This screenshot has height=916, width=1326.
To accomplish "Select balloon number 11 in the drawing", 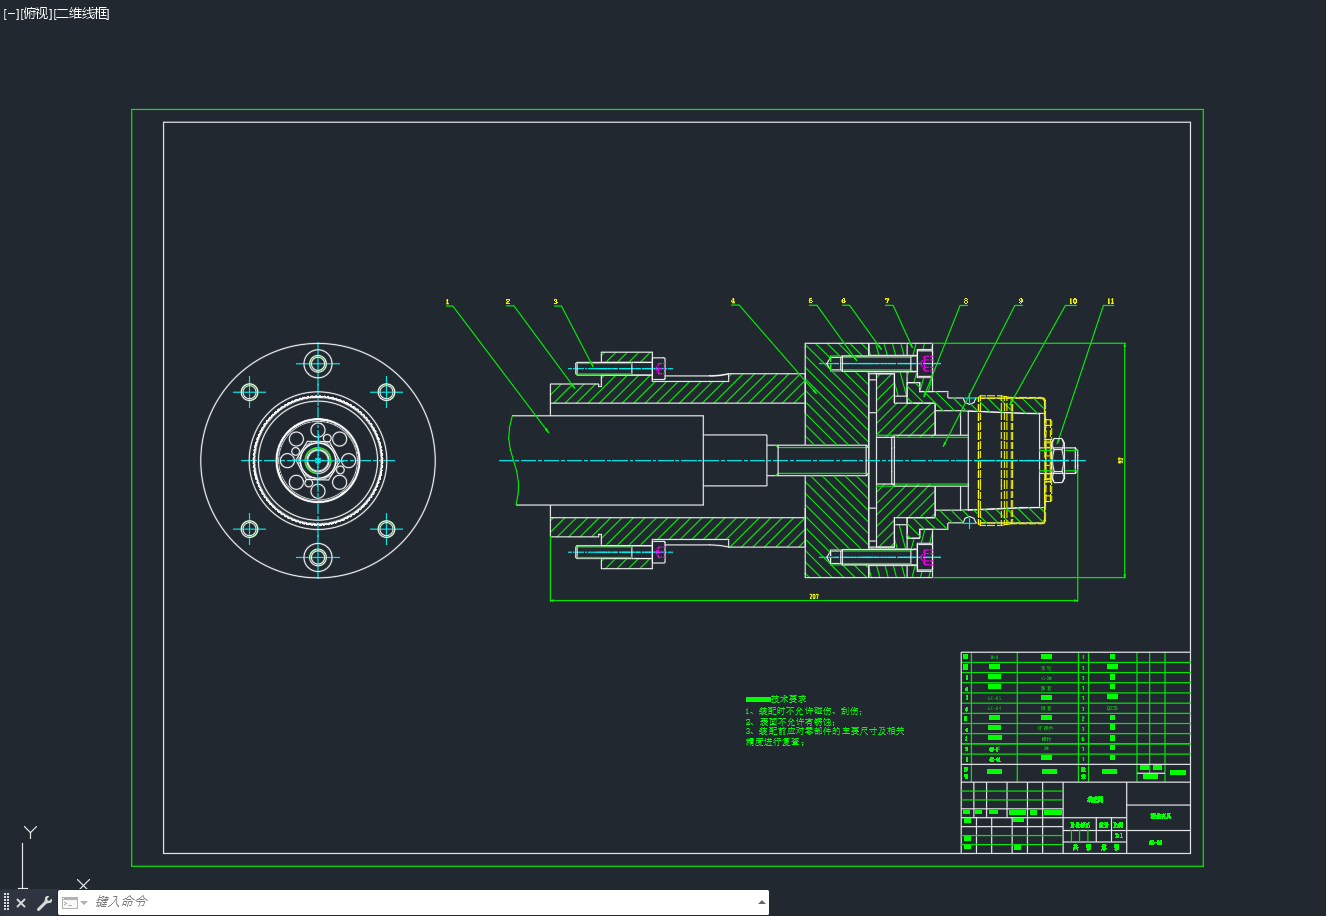I will click(1110, 301).
